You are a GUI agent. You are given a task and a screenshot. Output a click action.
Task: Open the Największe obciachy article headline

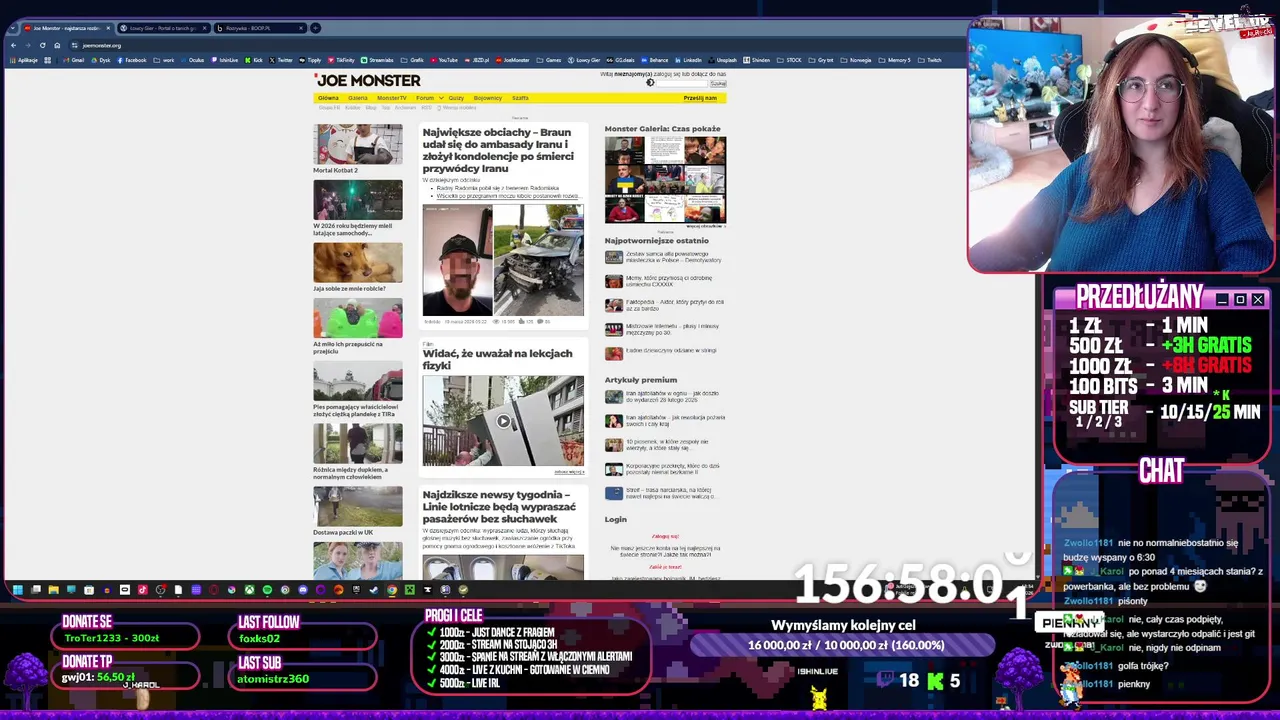[x=498, y=150]
